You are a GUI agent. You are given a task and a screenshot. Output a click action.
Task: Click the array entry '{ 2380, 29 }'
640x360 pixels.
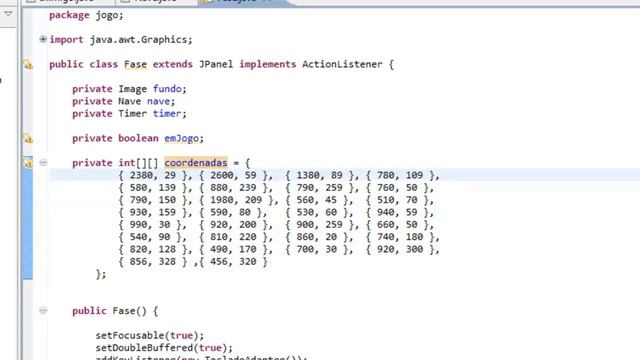click(x=153, y=176)
